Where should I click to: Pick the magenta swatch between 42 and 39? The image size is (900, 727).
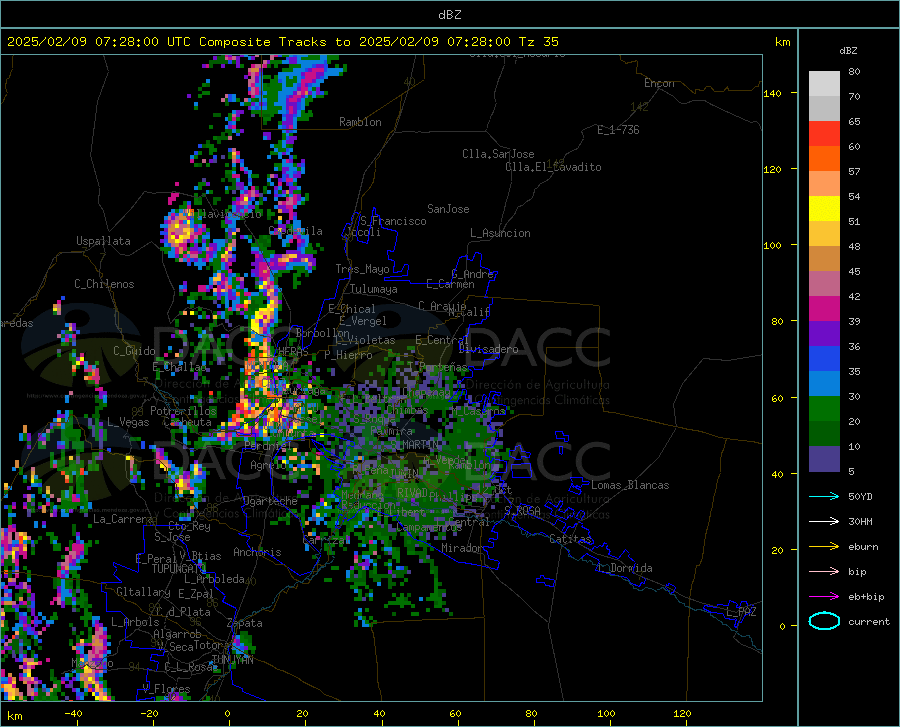click(824, 309)
